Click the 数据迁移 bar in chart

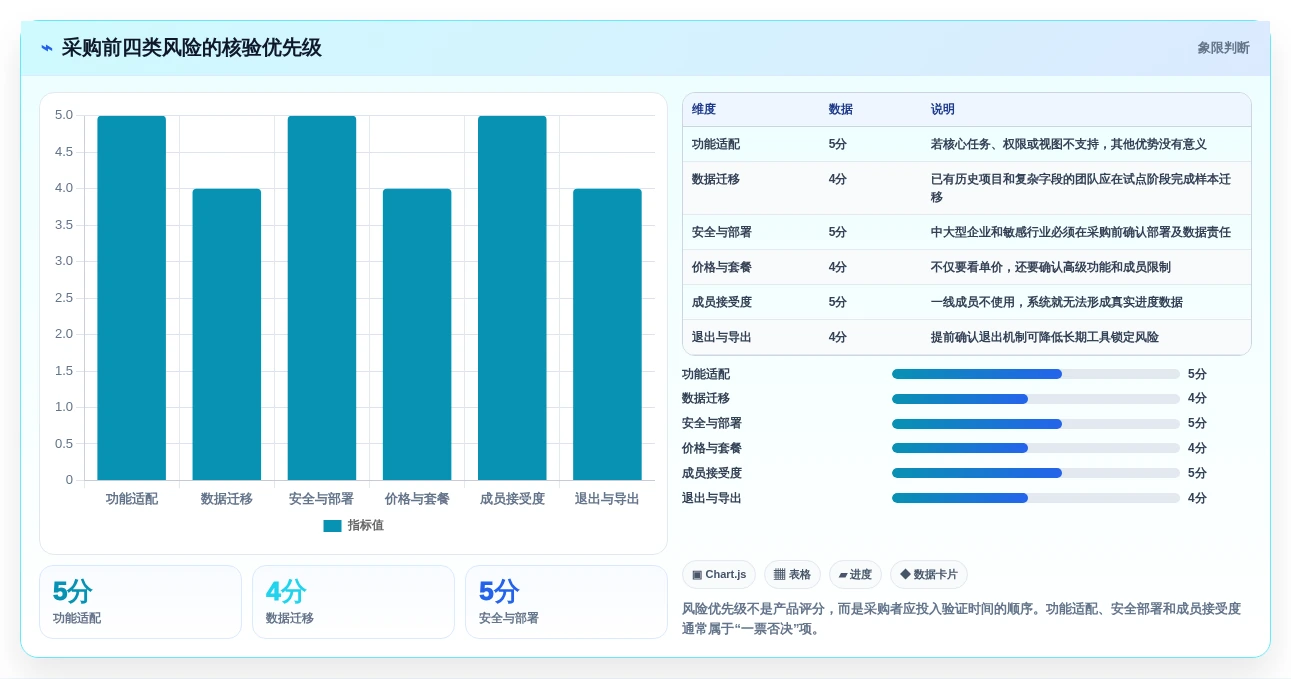tap(227, 334)
